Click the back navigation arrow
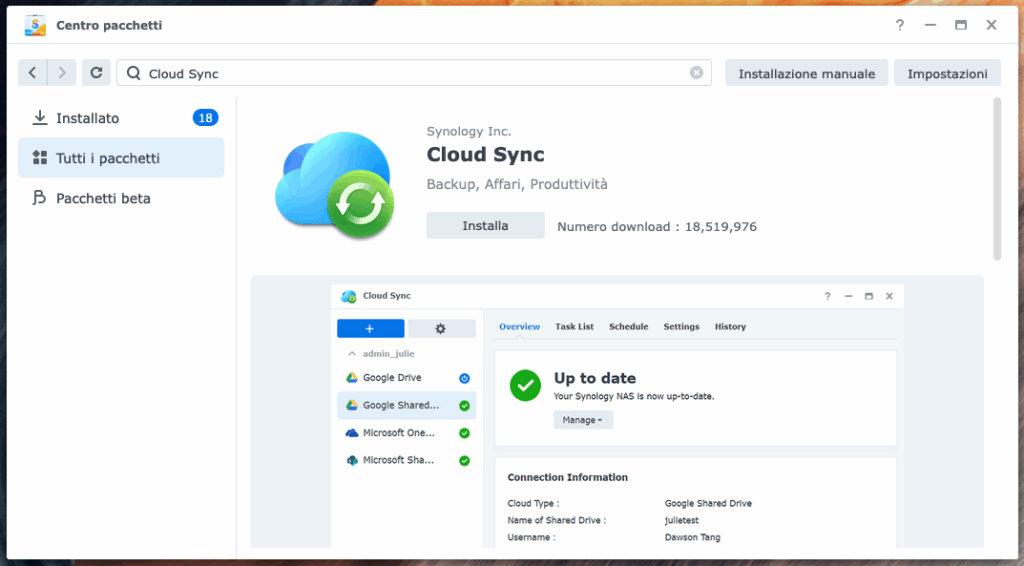Image resolution: width=1024 pixels, height=566 pixels. (x=33, y=73)
